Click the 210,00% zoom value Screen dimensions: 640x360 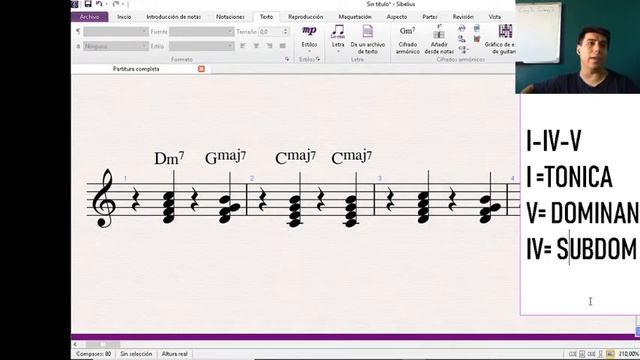[629, 354]
